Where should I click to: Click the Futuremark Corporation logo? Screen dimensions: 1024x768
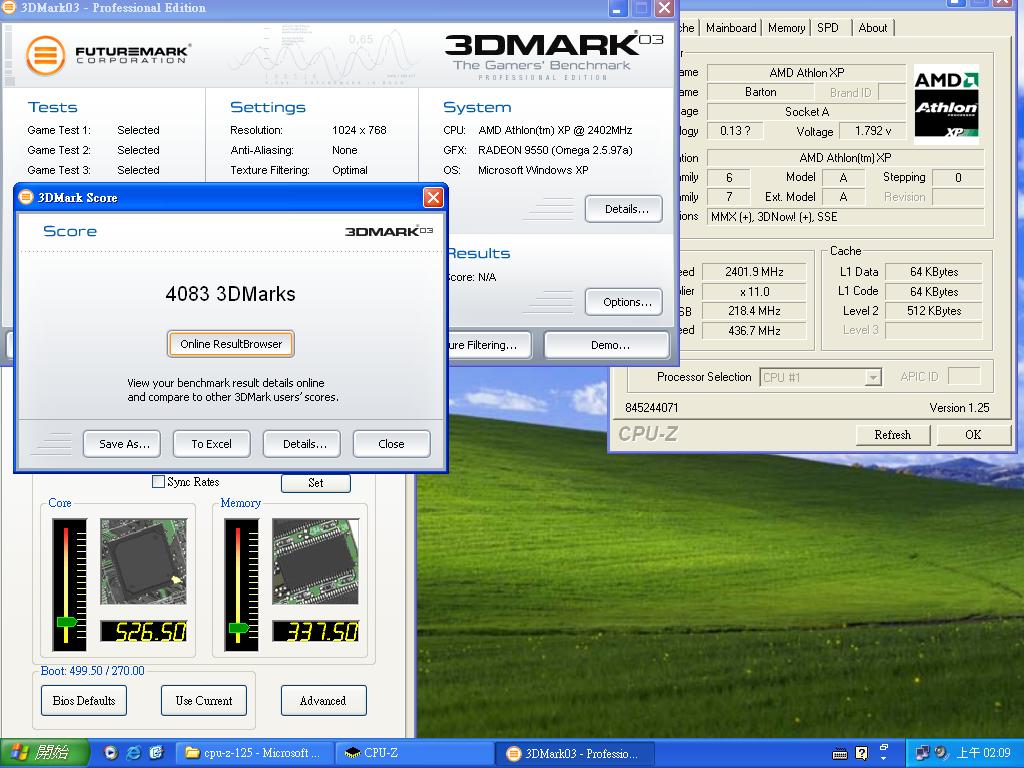[x=108, y=54]
